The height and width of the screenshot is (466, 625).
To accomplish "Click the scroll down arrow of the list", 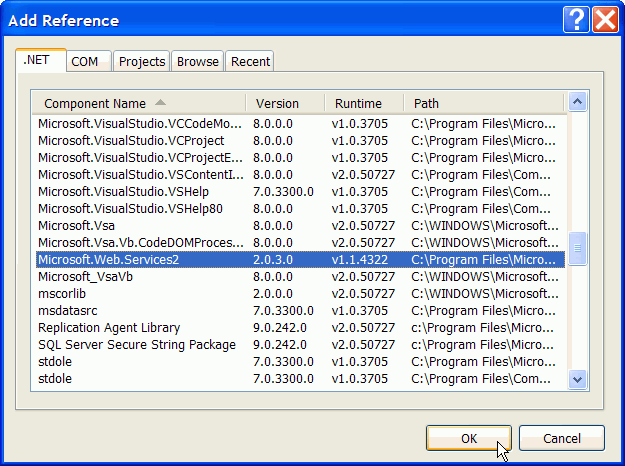I will (x=578, y=379).
